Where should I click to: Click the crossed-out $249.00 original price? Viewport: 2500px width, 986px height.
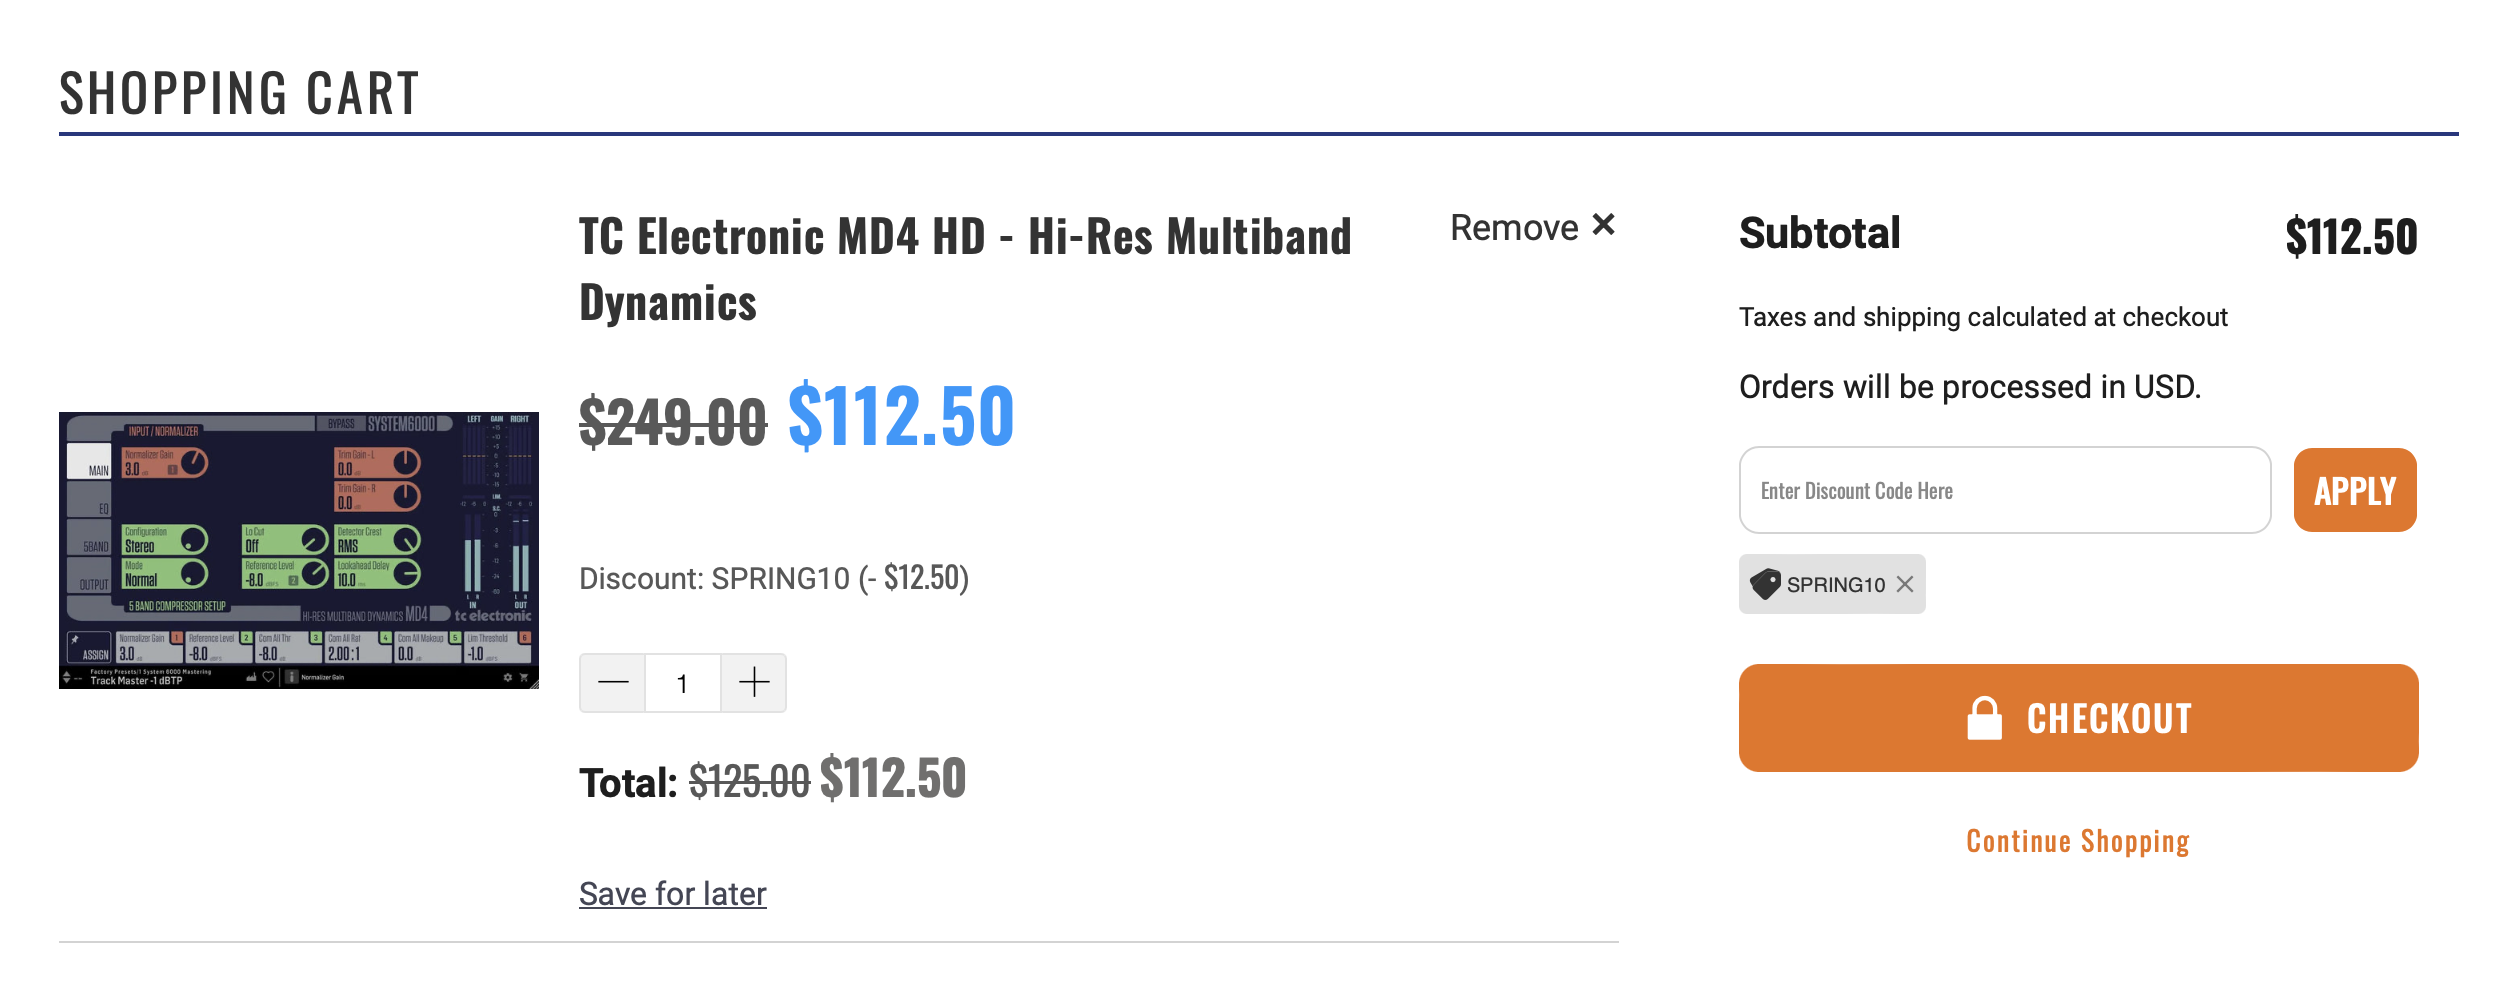[x=672, y=421]
